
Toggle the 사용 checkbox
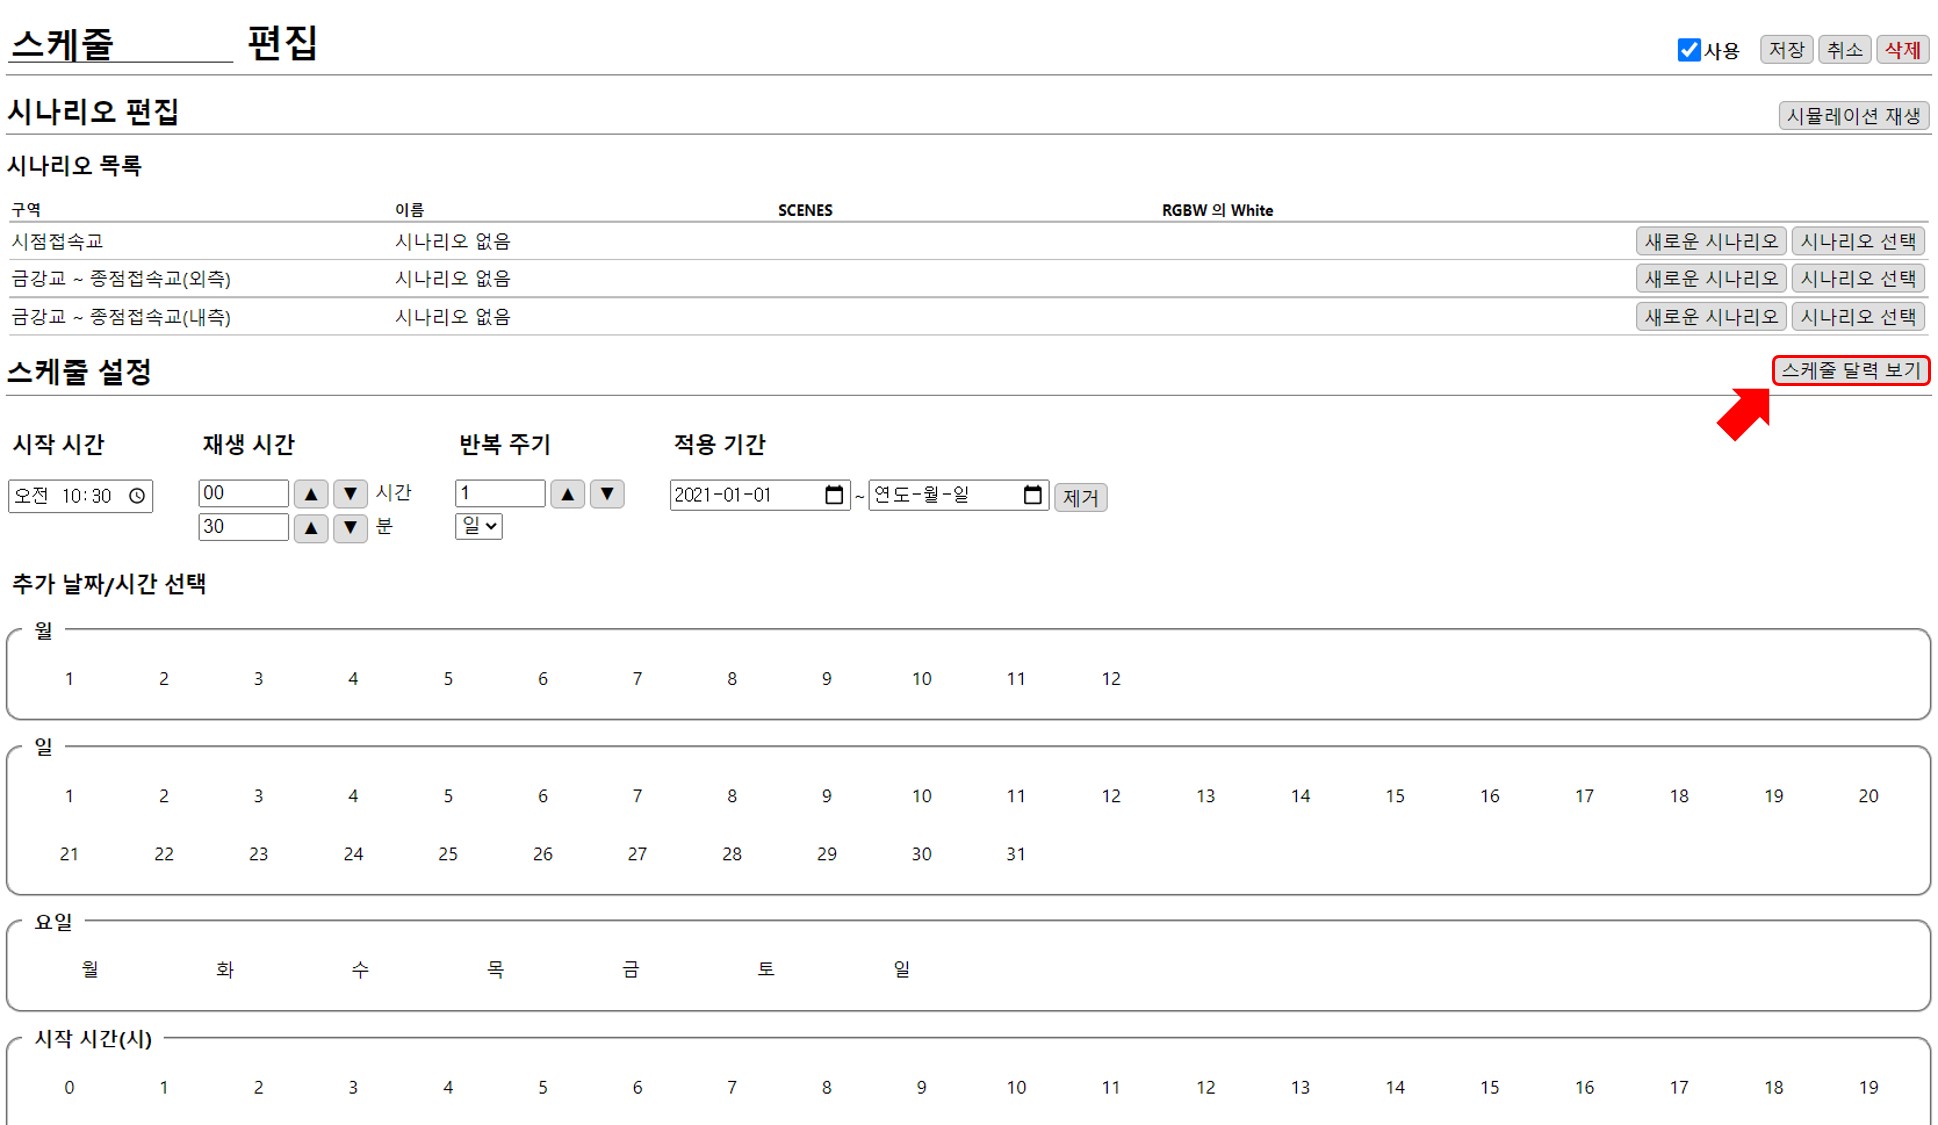pyautogui.click(x=1688, y=50)
